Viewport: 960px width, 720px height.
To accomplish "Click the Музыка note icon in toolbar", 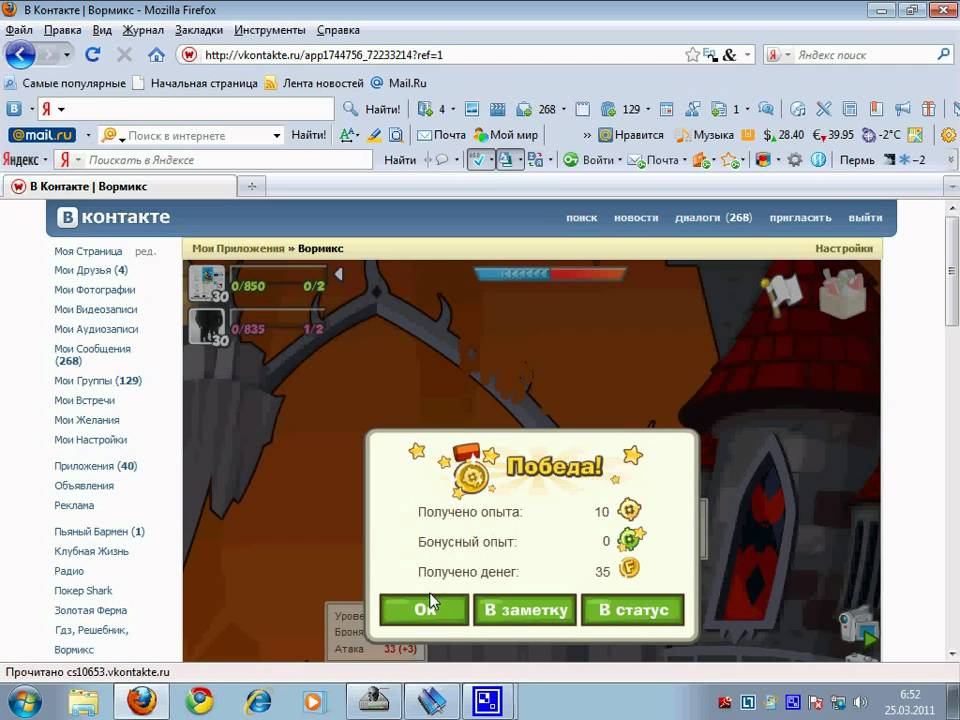I will pos(704,135).
